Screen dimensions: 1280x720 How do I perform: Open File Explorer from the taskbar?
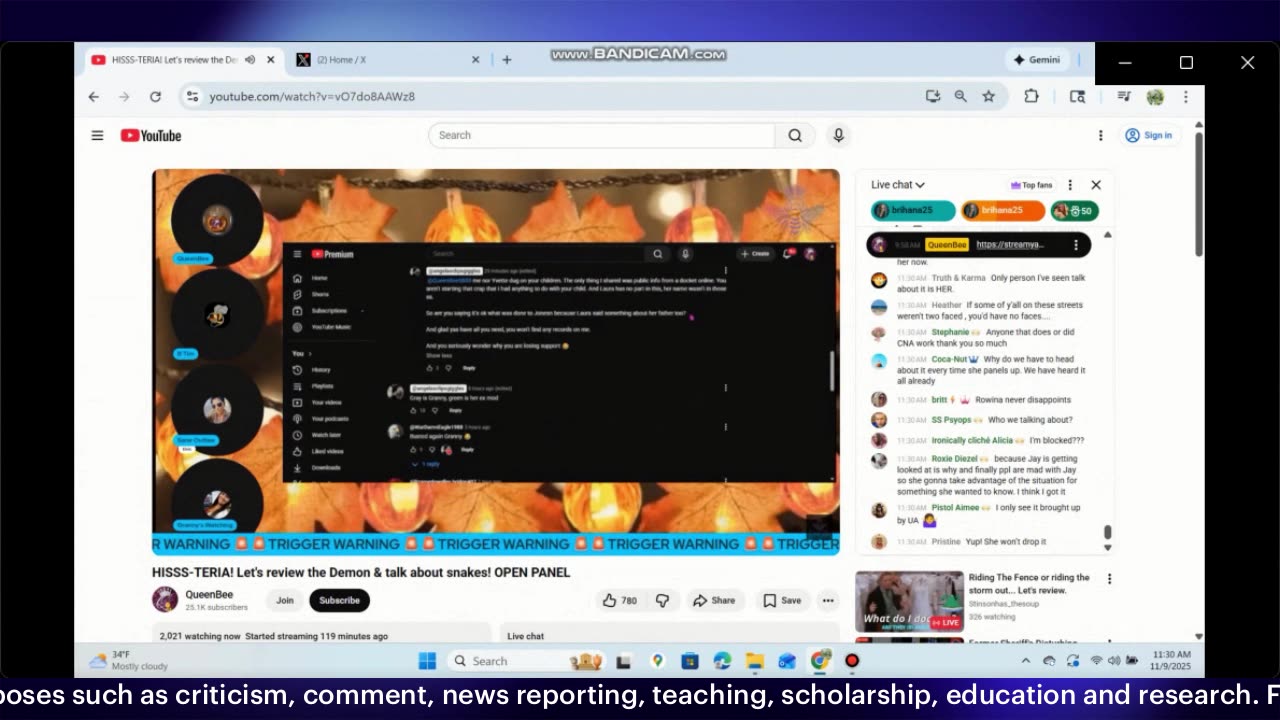point(754,661)
